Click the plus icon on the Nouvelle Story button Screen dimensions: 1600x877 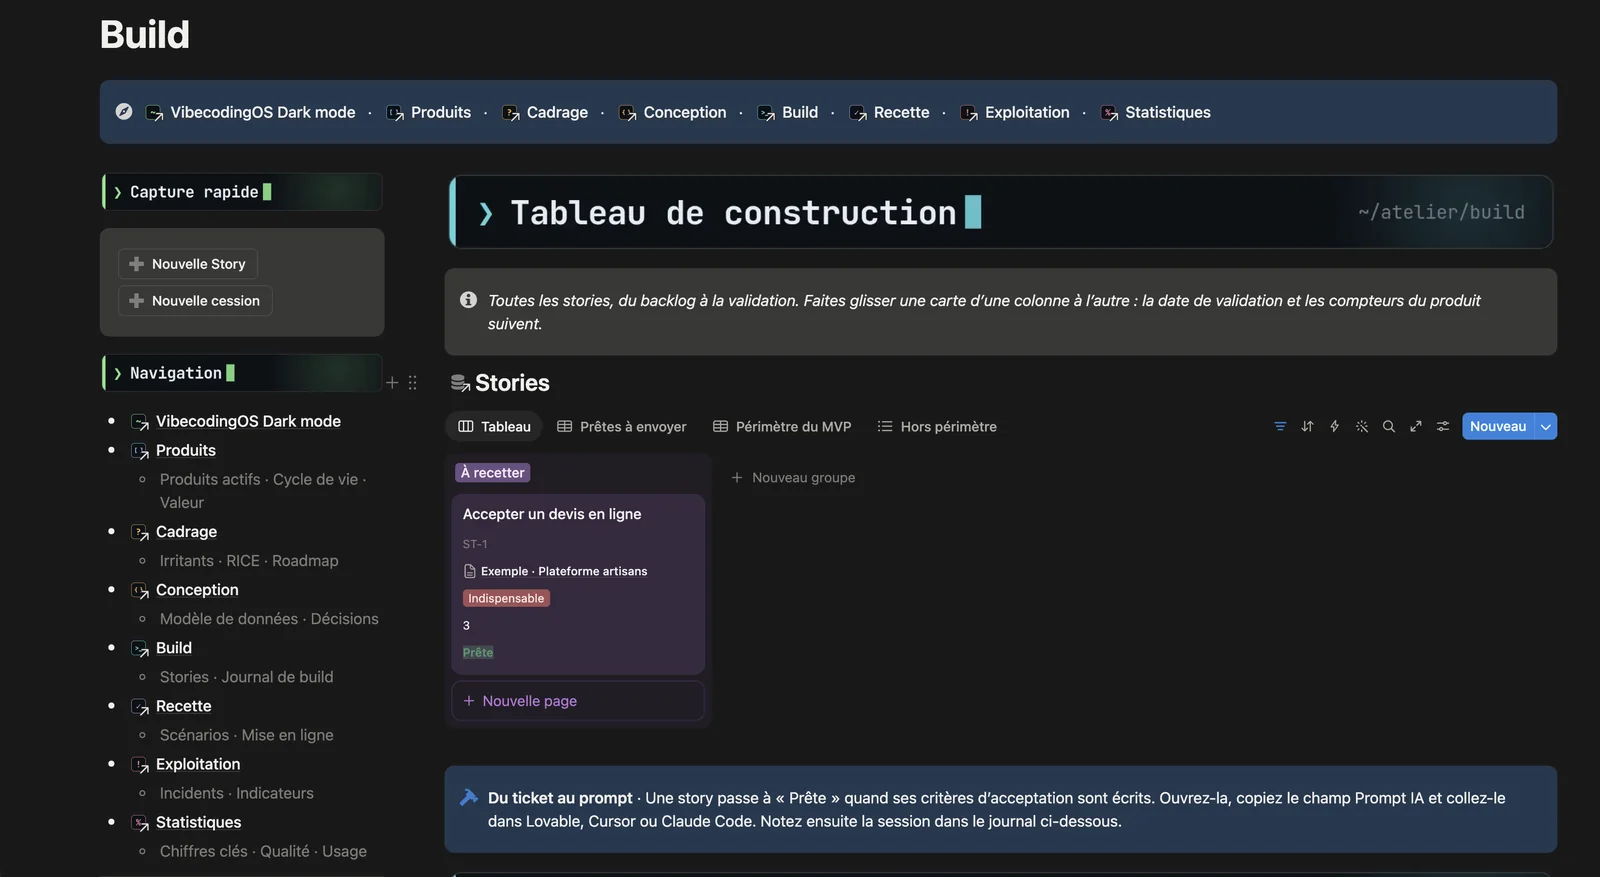pyautogui.click(x=137, y=264)
